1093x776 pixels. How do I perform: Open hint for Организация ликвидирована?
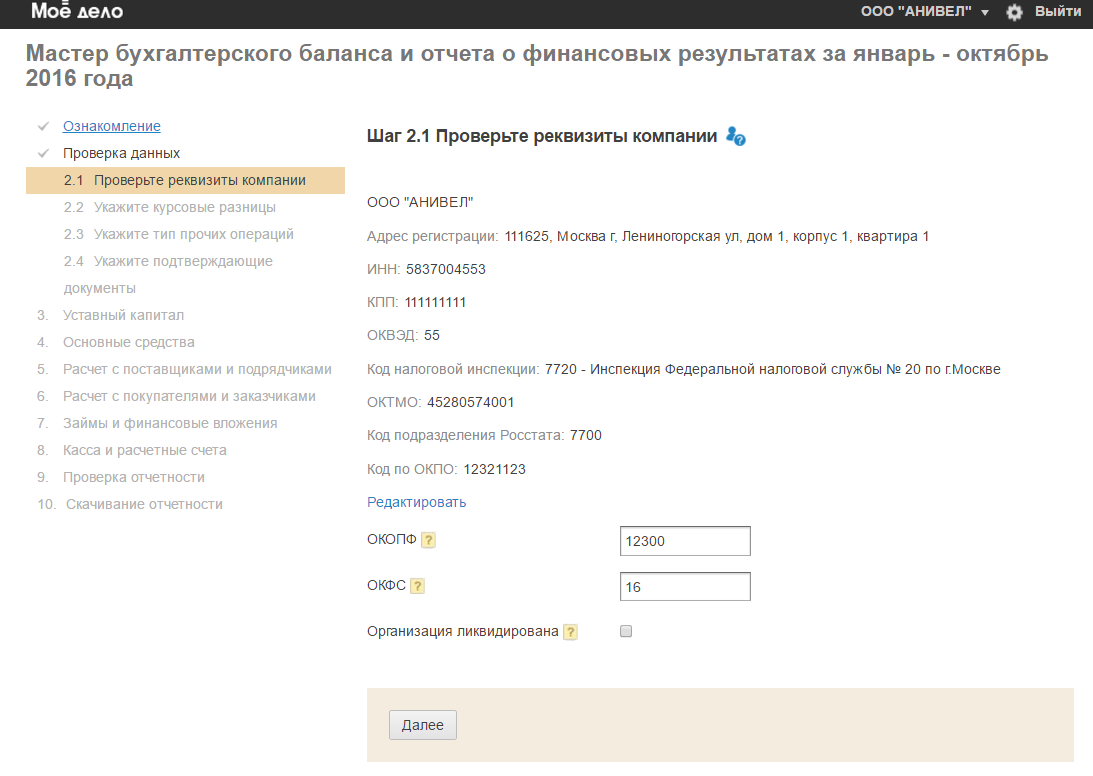click(571, 632)
